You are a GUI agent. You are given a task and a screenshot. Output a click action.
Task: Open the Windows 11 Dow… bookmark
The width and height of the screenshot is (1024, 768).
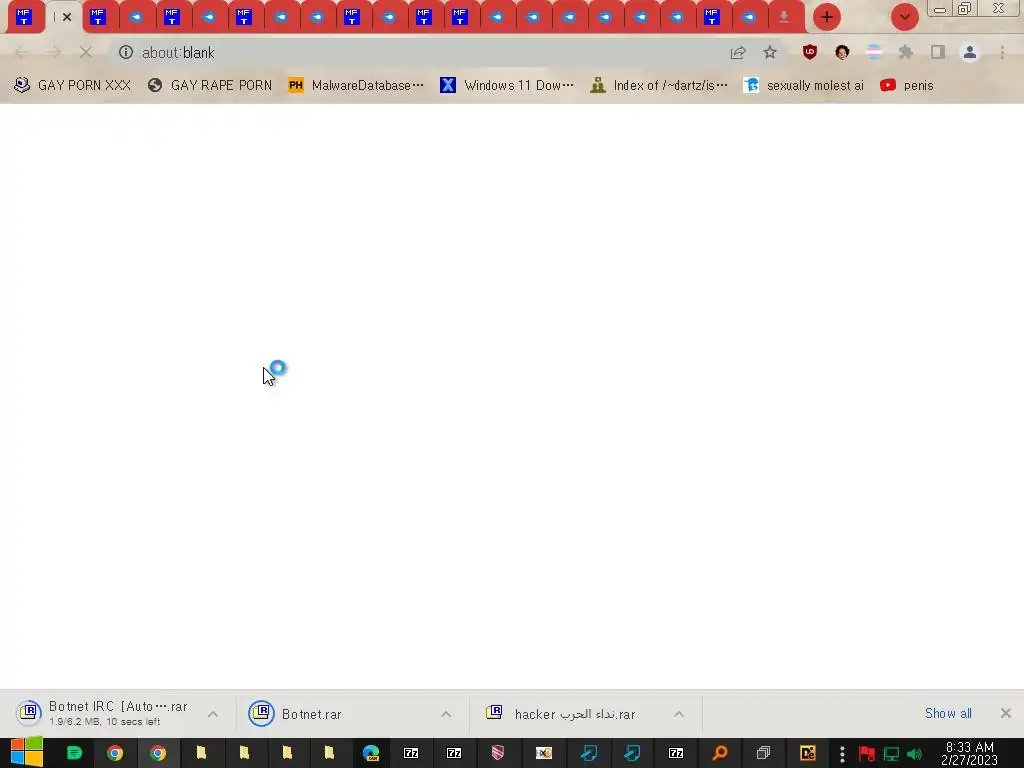tap(507, 86)
